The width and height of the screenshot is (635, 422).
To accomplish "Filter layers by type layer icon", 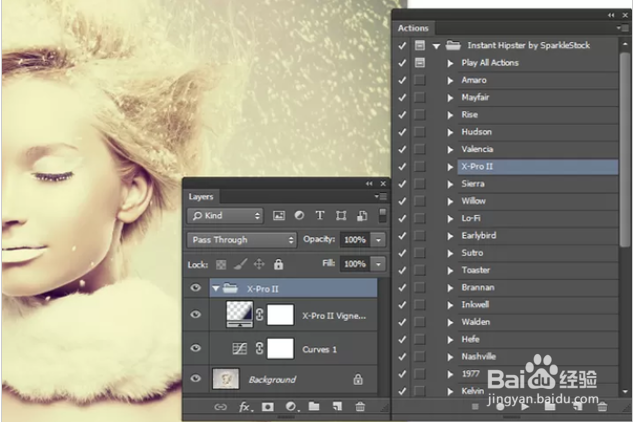I will (x=320, y=215).
